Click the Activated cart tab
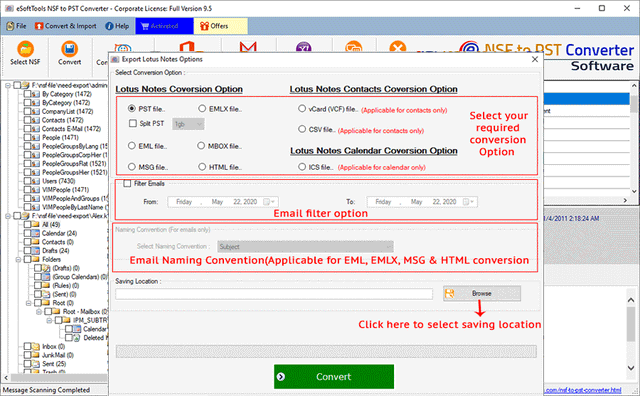Viewport: 640px width, 396px height. 164,26
